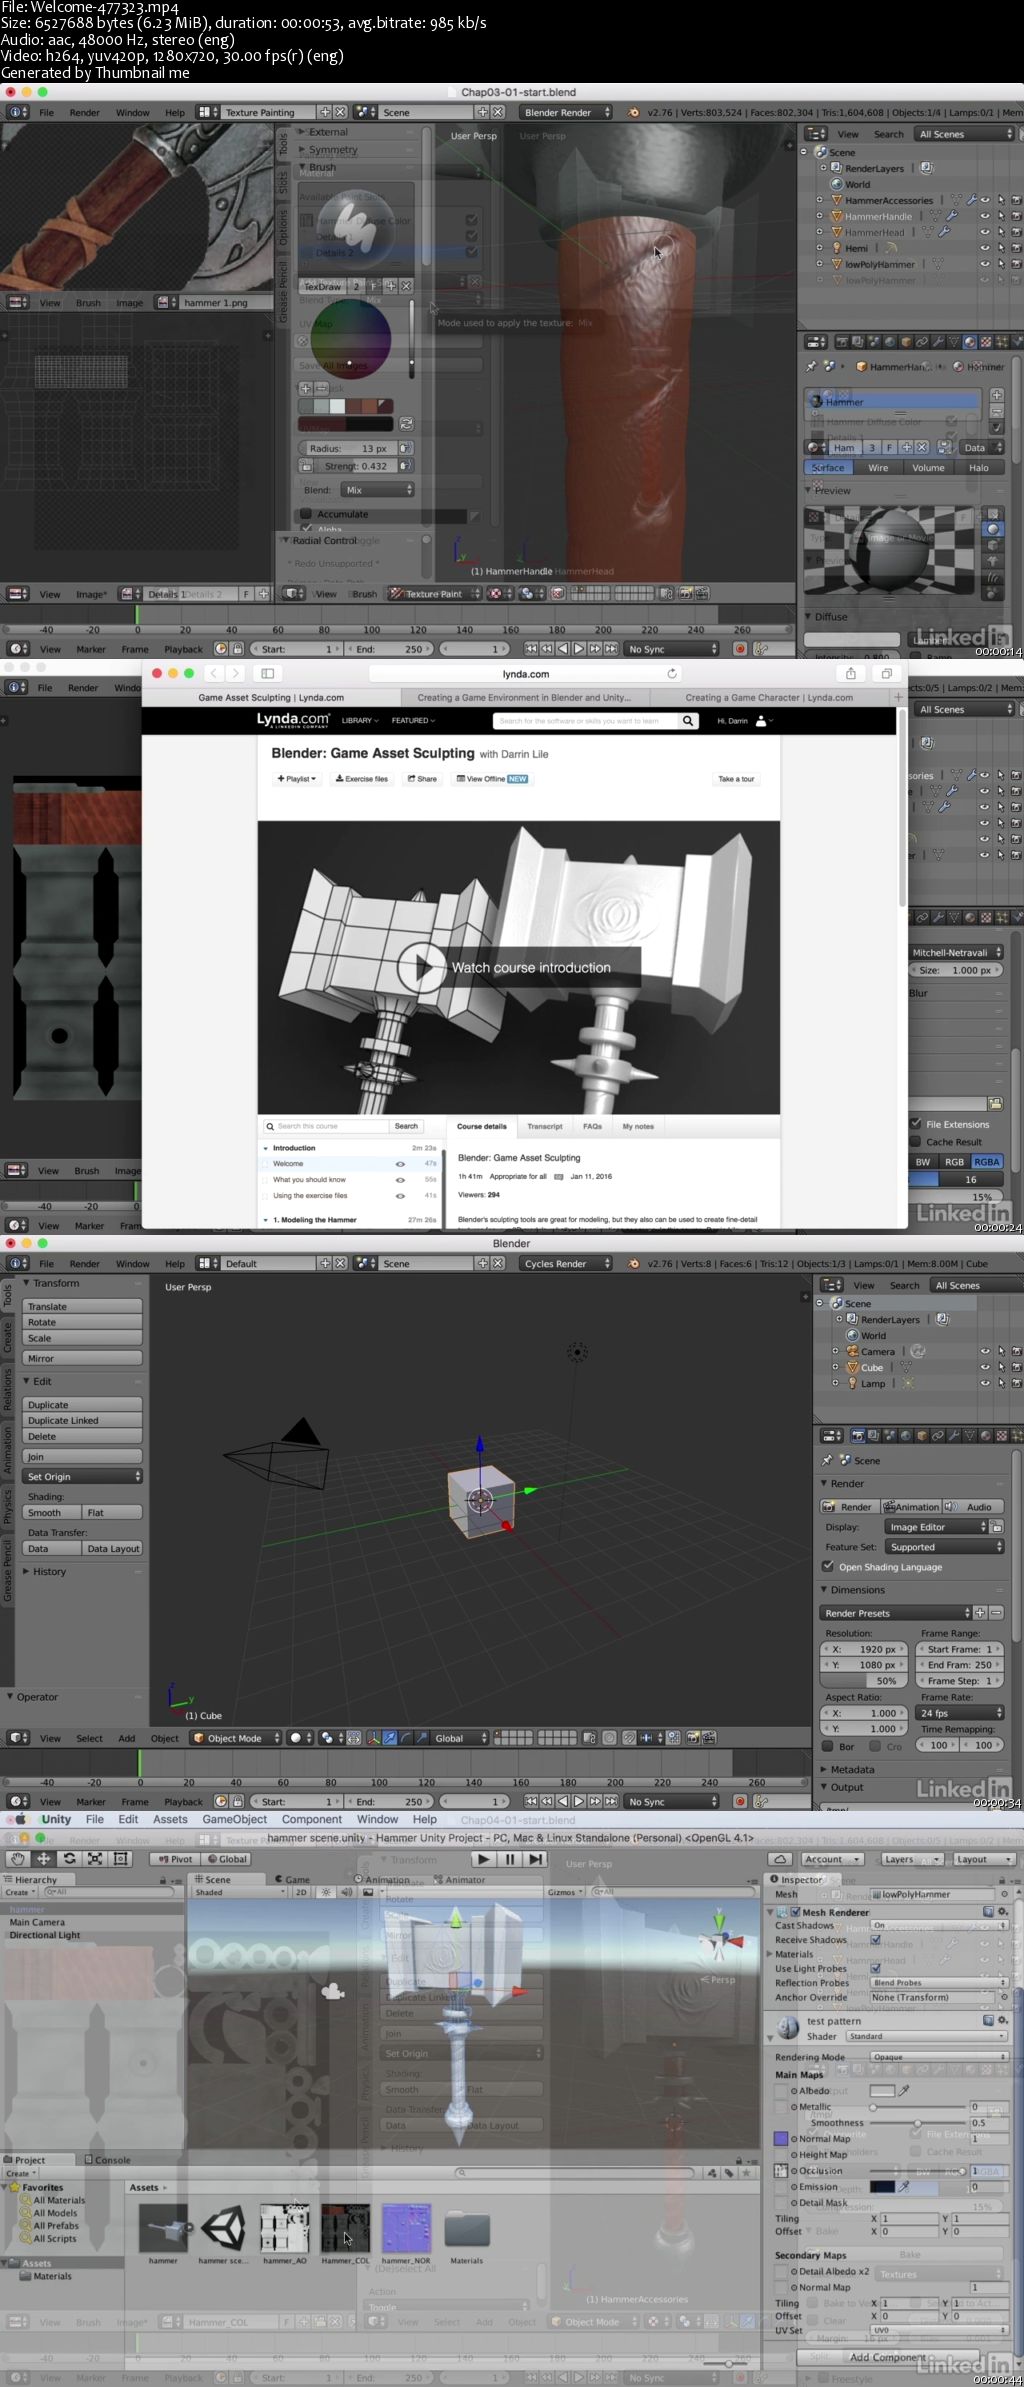Click the Translate button in the Transform panel
Viewport: 1024px width, 2387px height.
[83, 1307]
